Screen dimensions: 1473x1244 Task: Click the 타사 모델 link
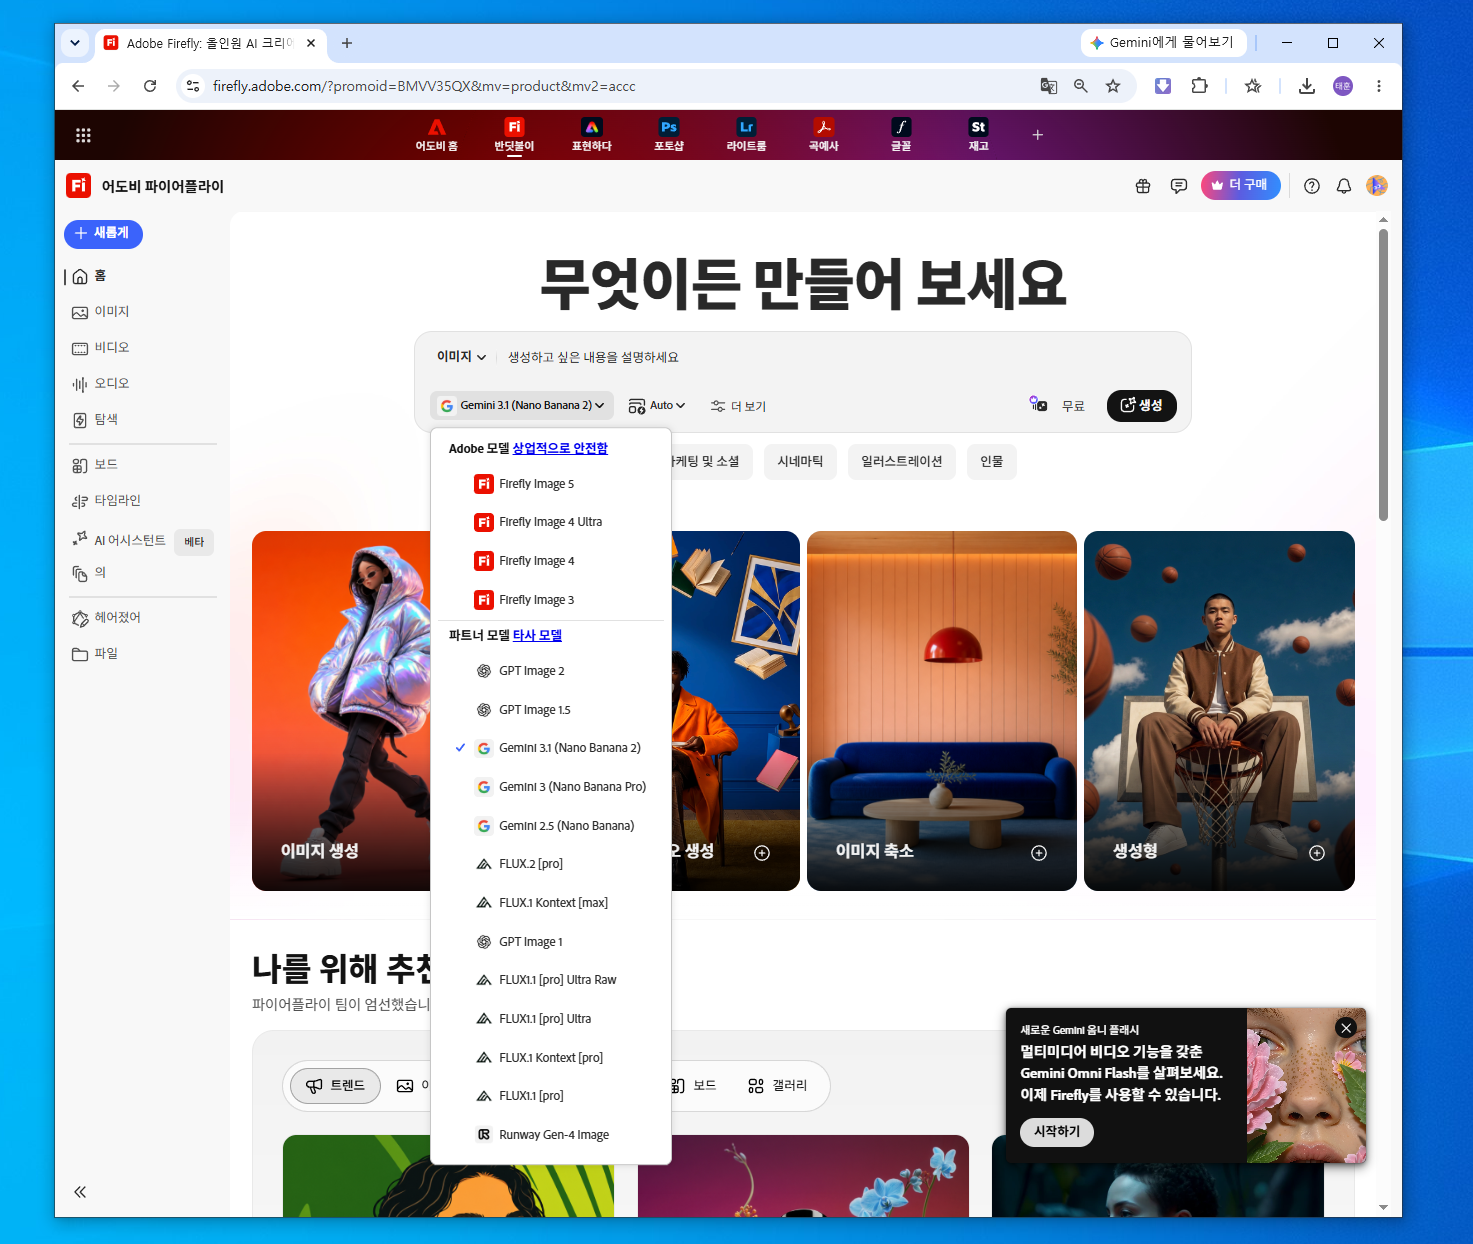click(537, 636)
